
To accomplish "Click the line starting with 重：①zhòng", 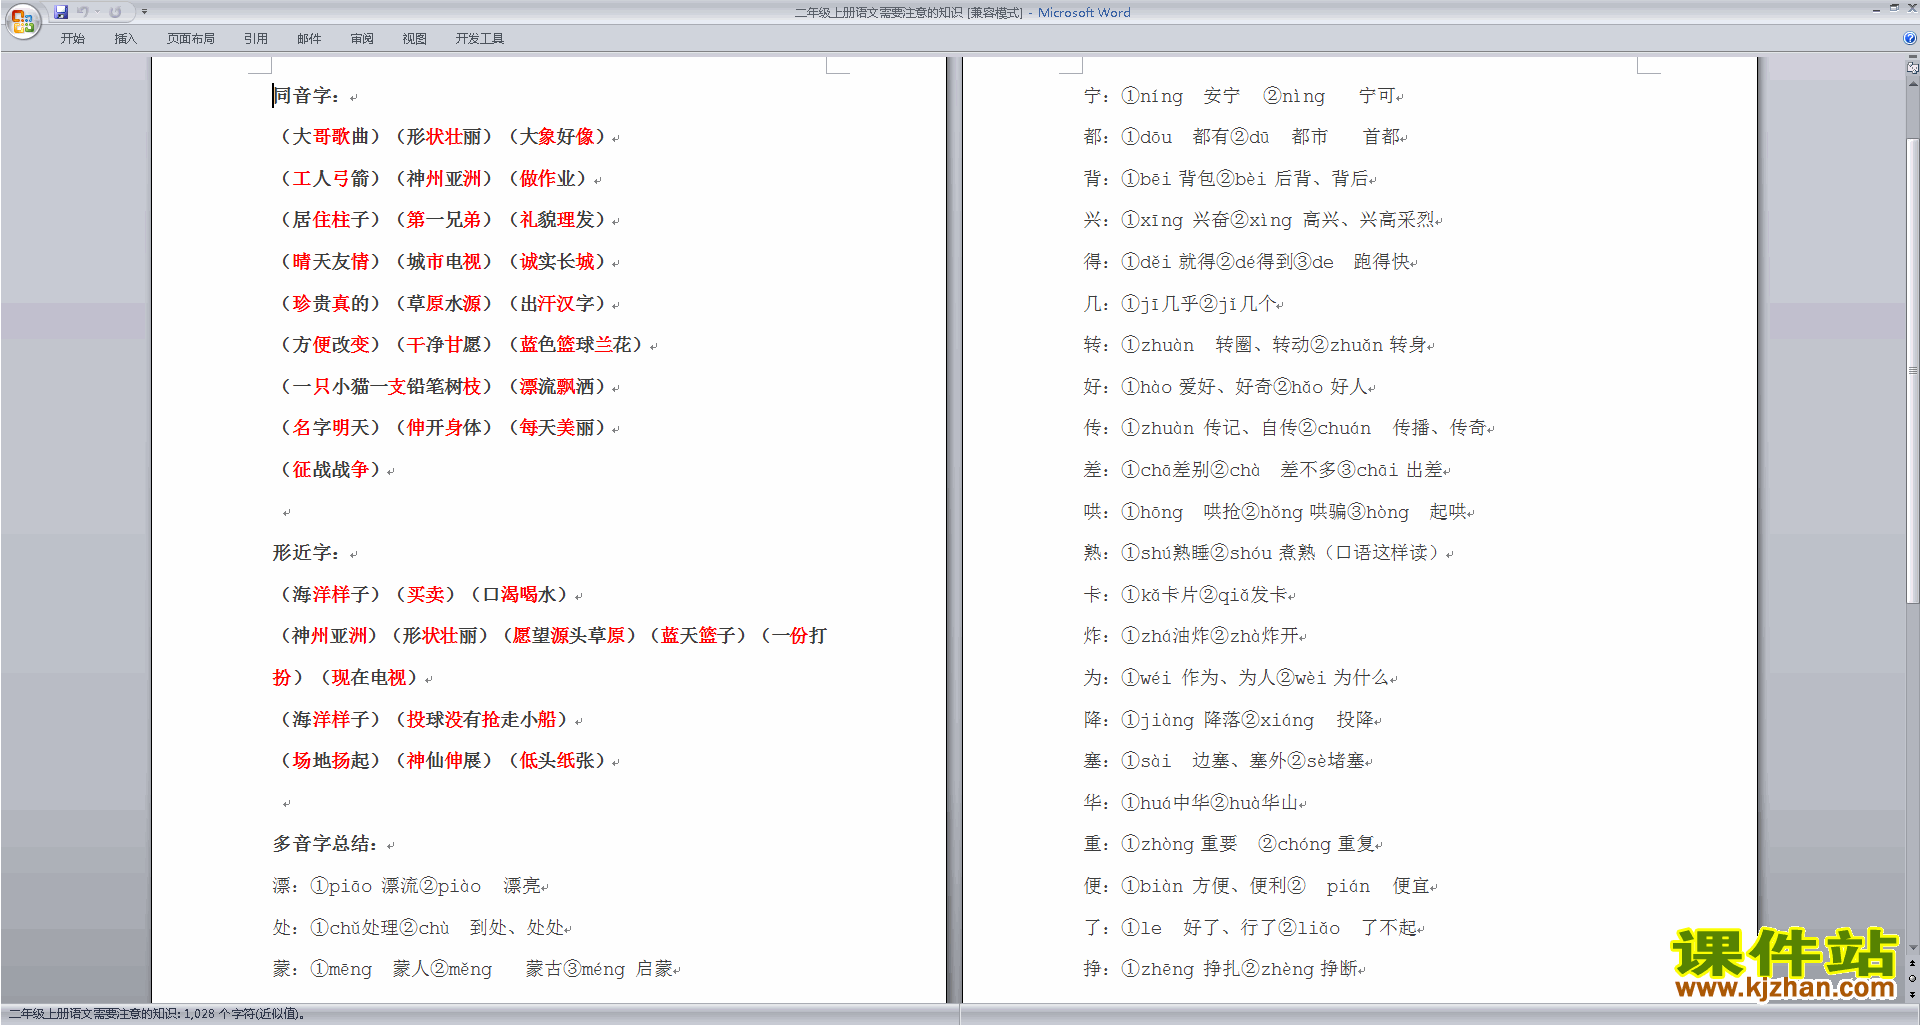I will (1232, 844).
